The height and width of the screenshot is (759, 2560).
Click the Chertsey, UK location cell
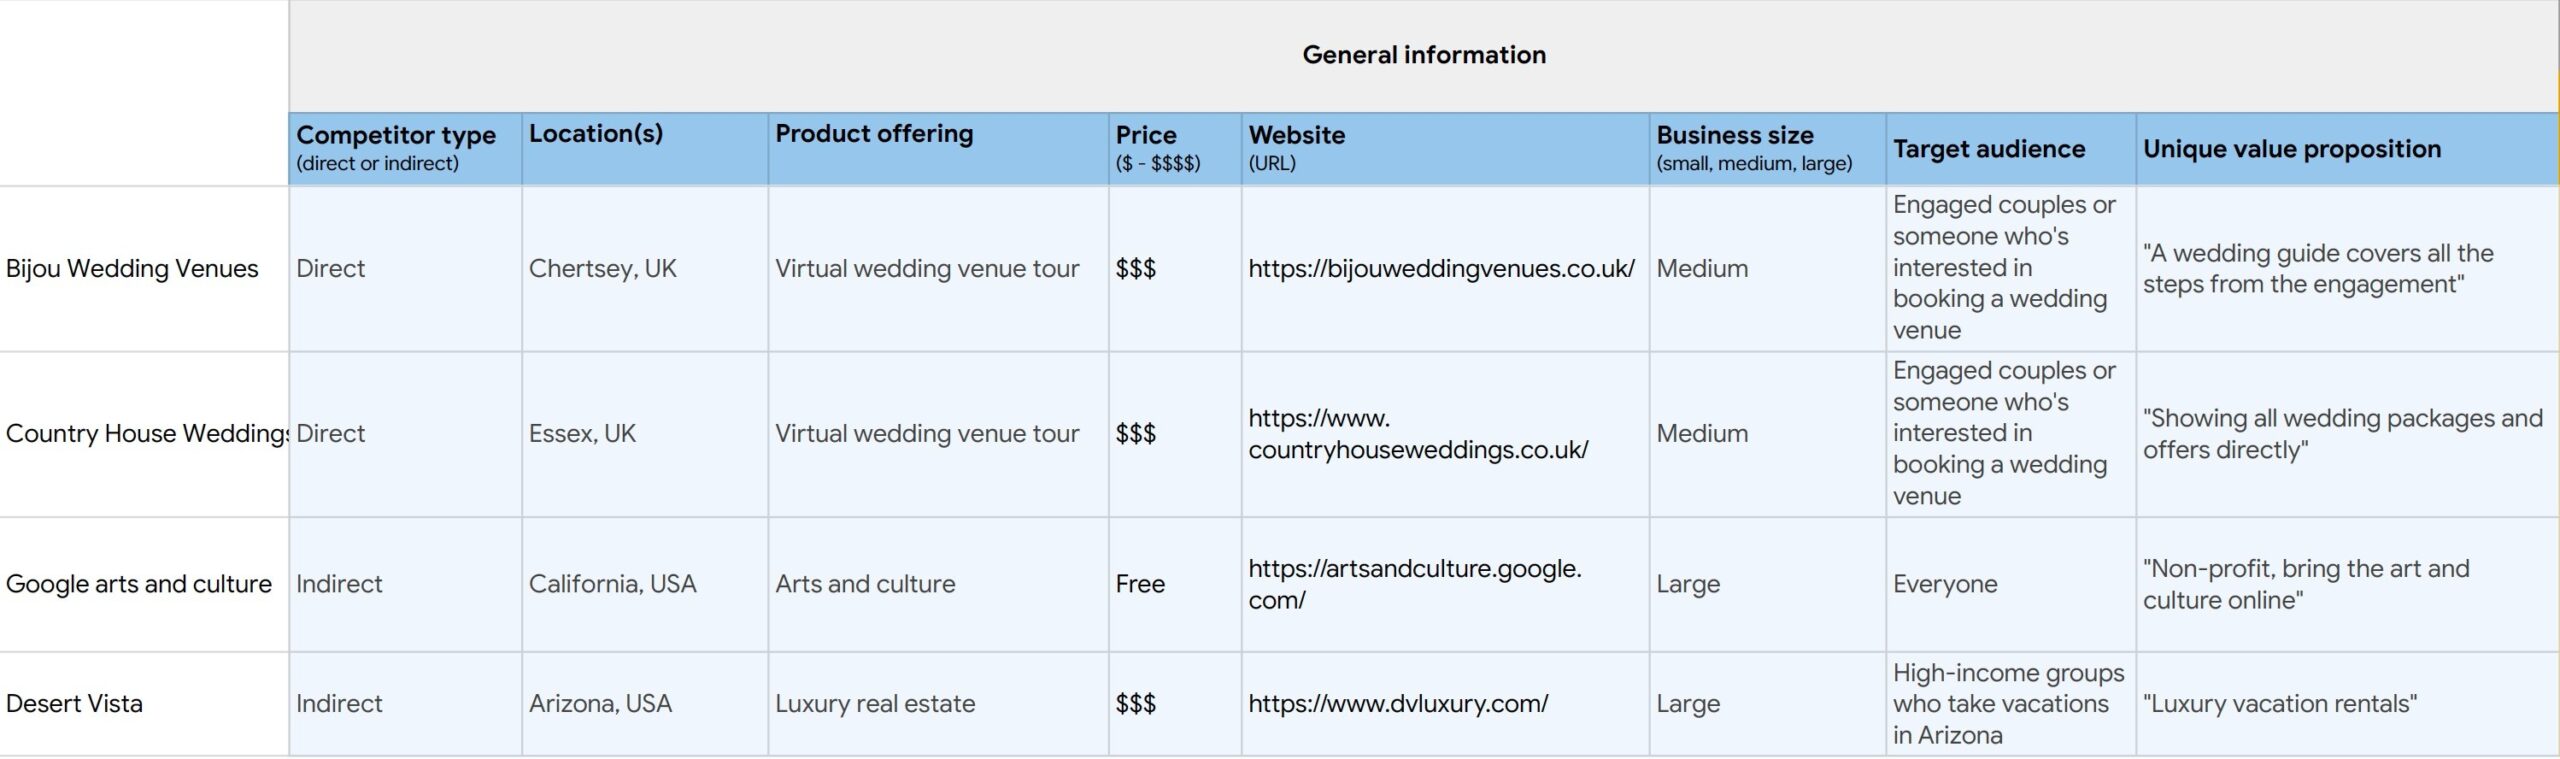602,269
